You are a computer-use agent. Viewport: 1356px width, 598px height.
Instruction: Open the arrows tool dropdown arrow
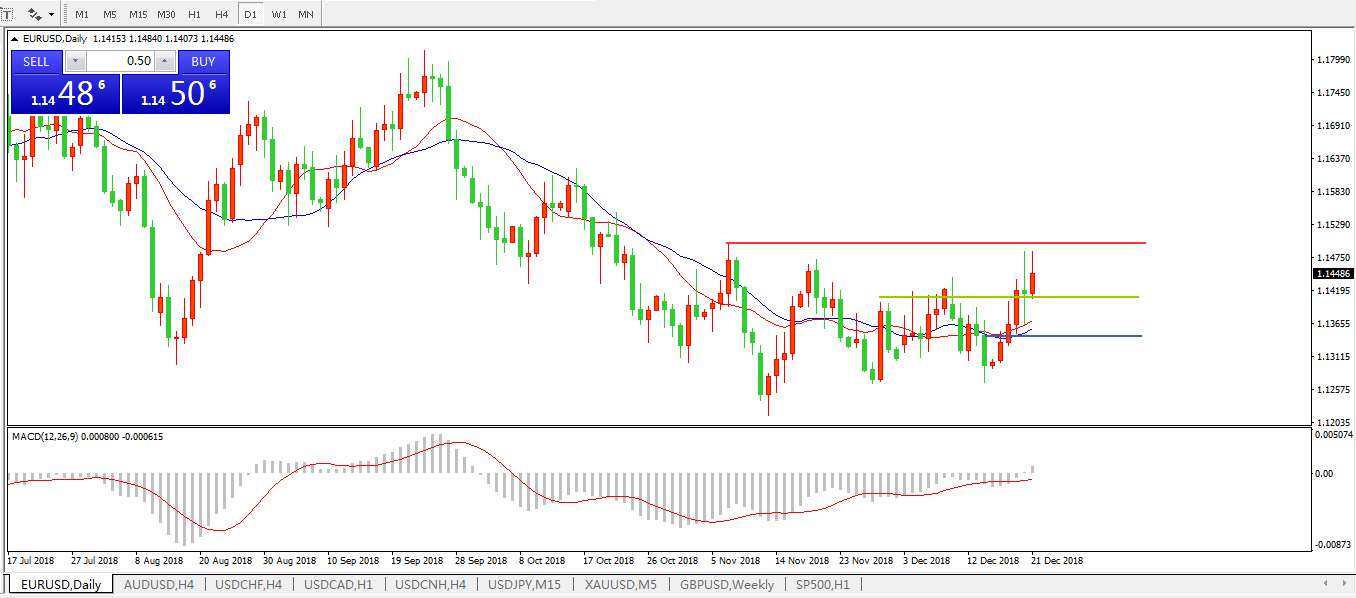[51, 15]
